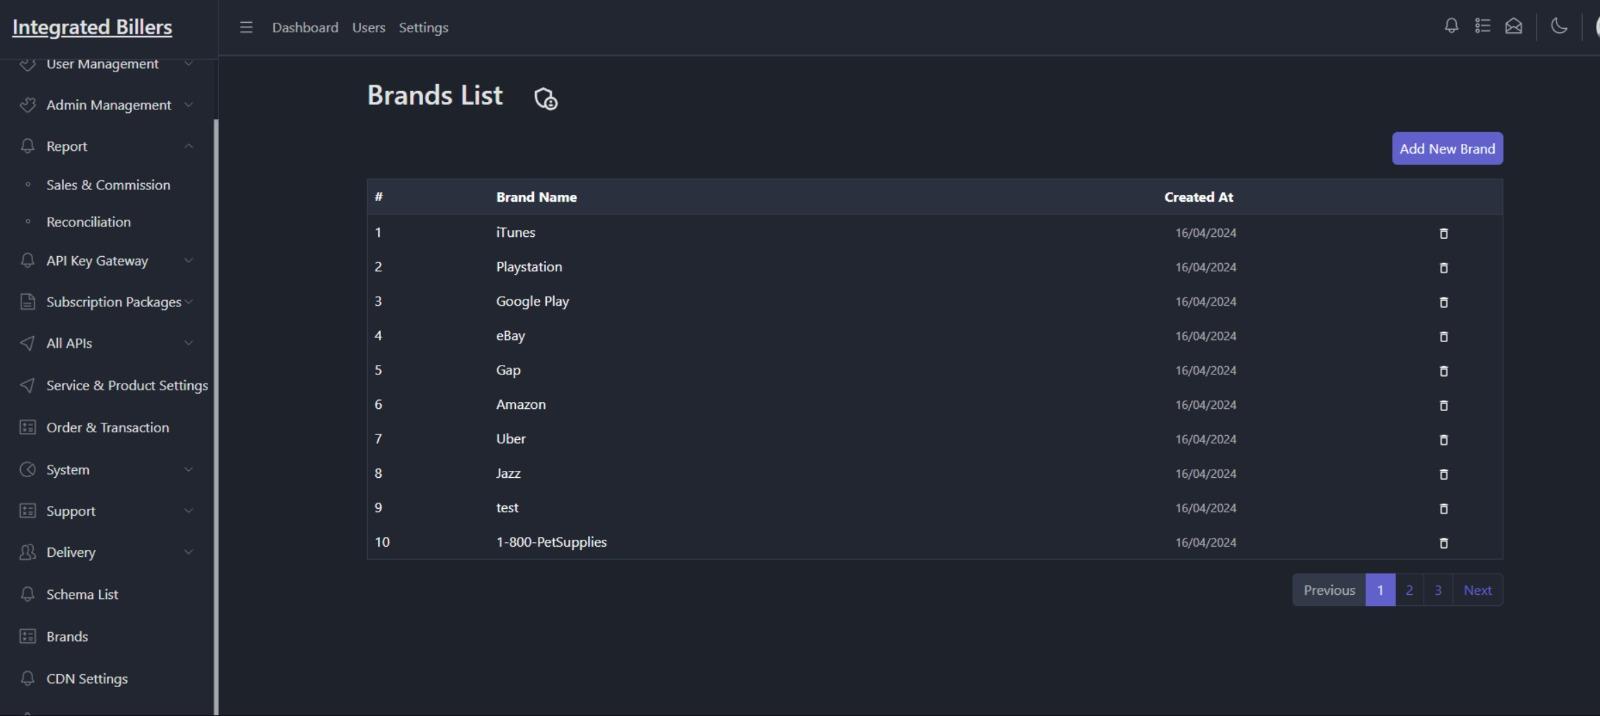The width and height of the screenshot is (1600, 716).
Task: Select Users in the top navigation
Action: [368, 27]
